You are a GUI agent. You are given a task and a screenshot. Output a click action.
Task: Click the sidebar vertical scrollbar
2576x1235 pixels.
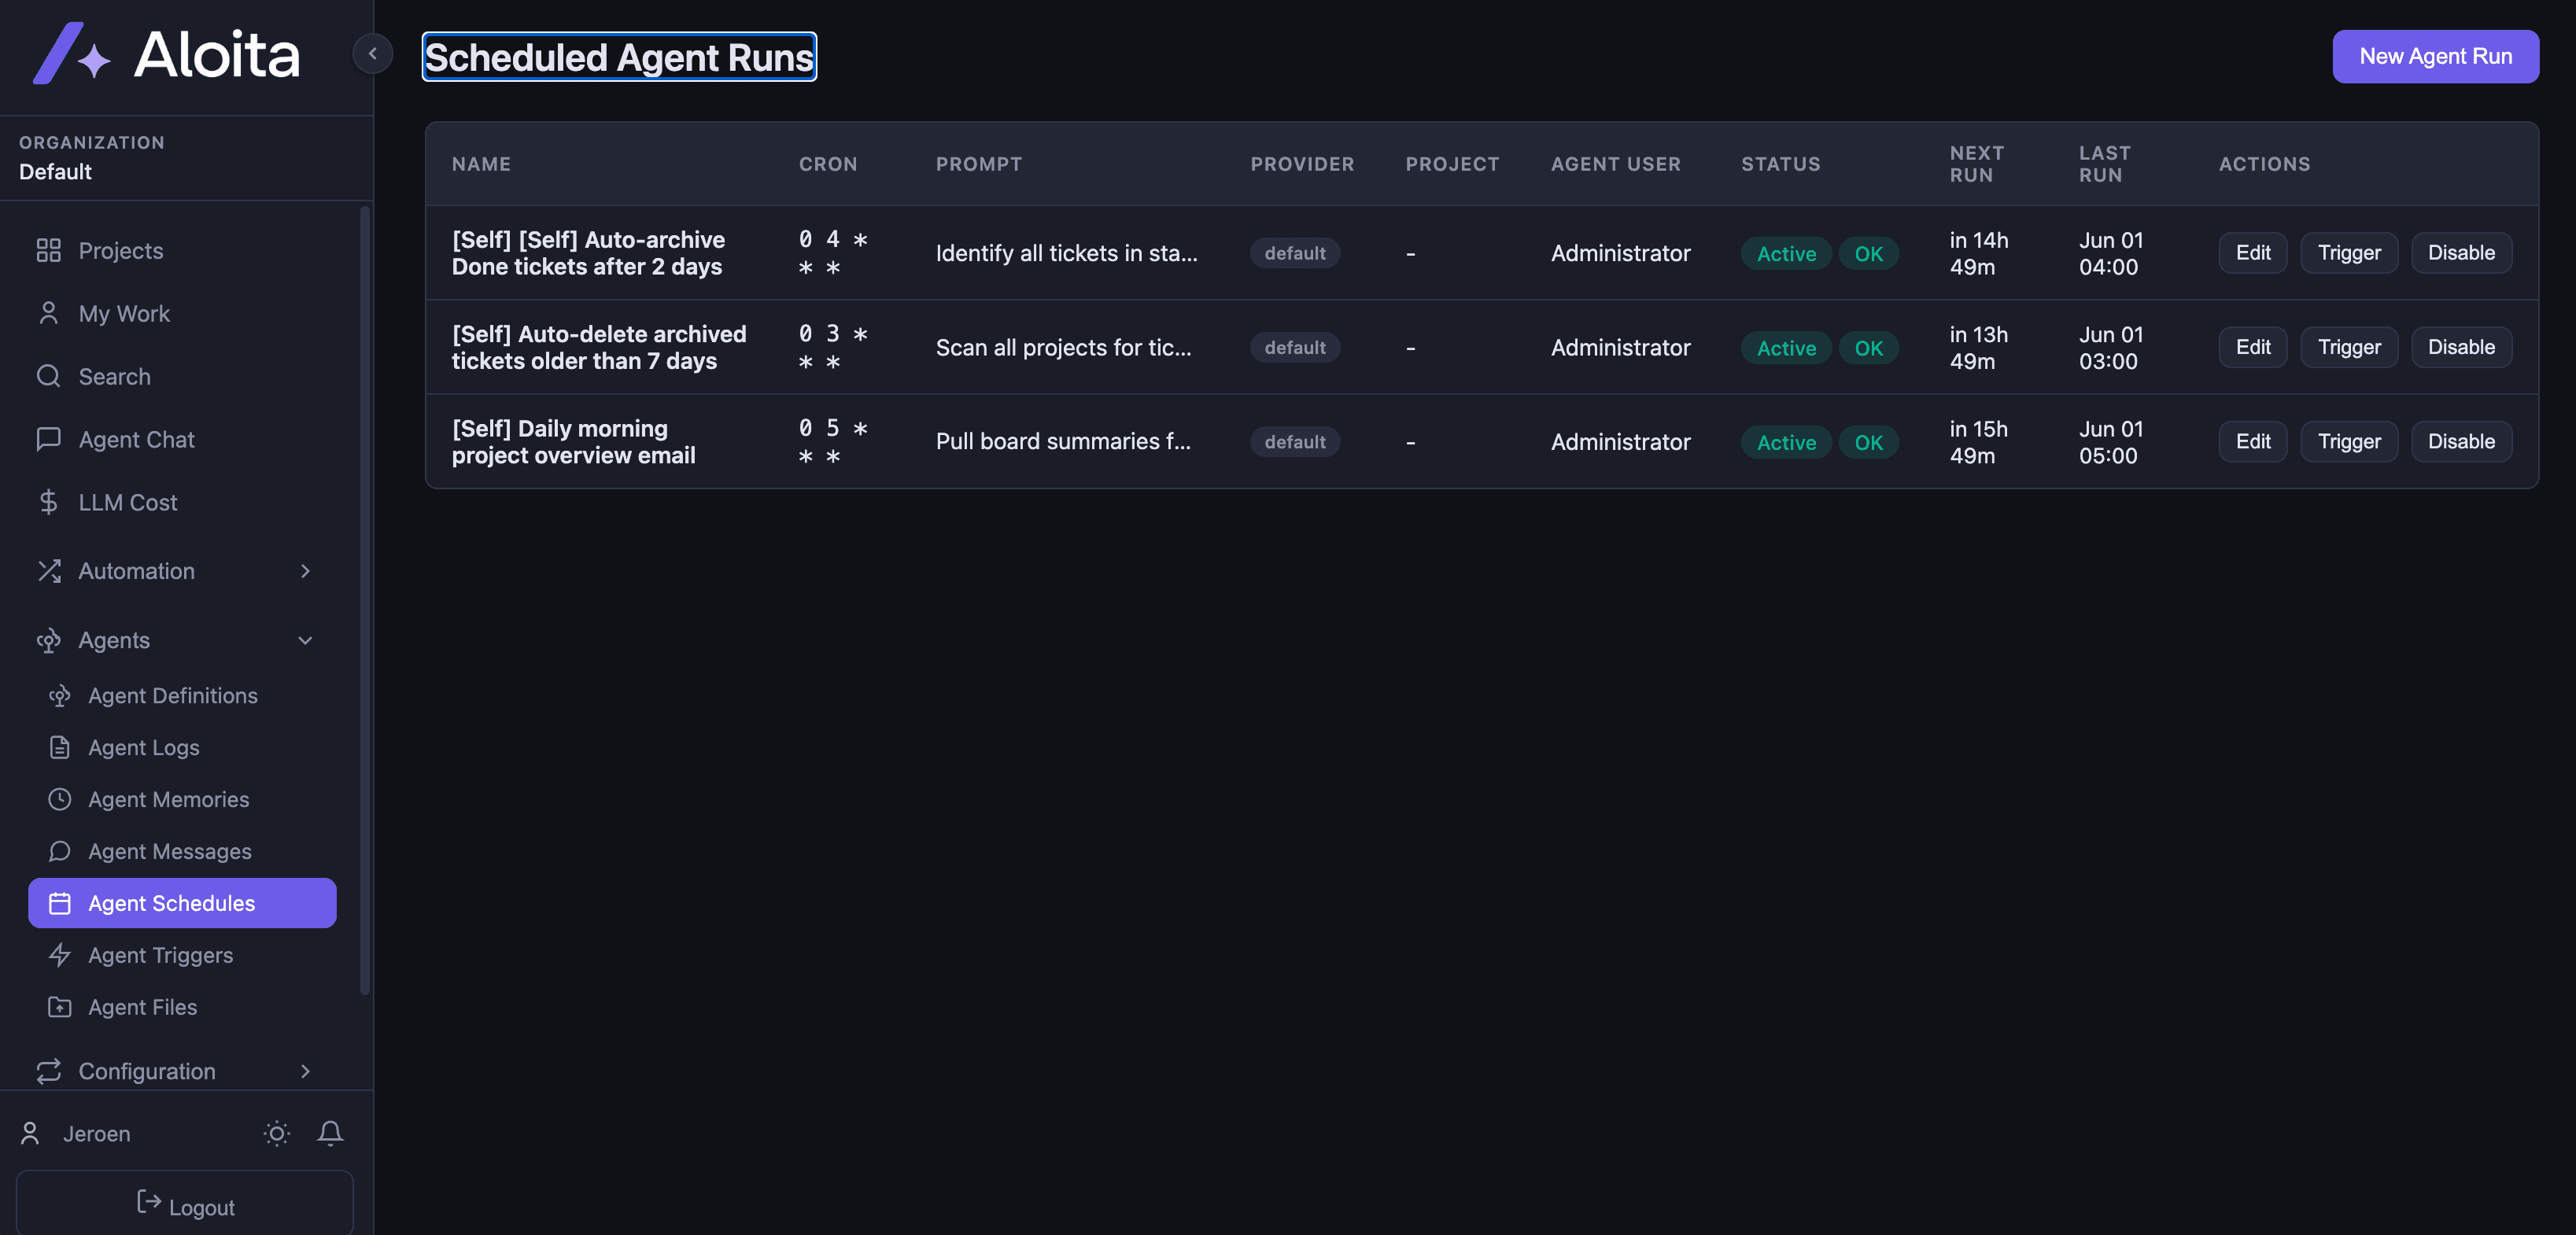pos(365,600)
